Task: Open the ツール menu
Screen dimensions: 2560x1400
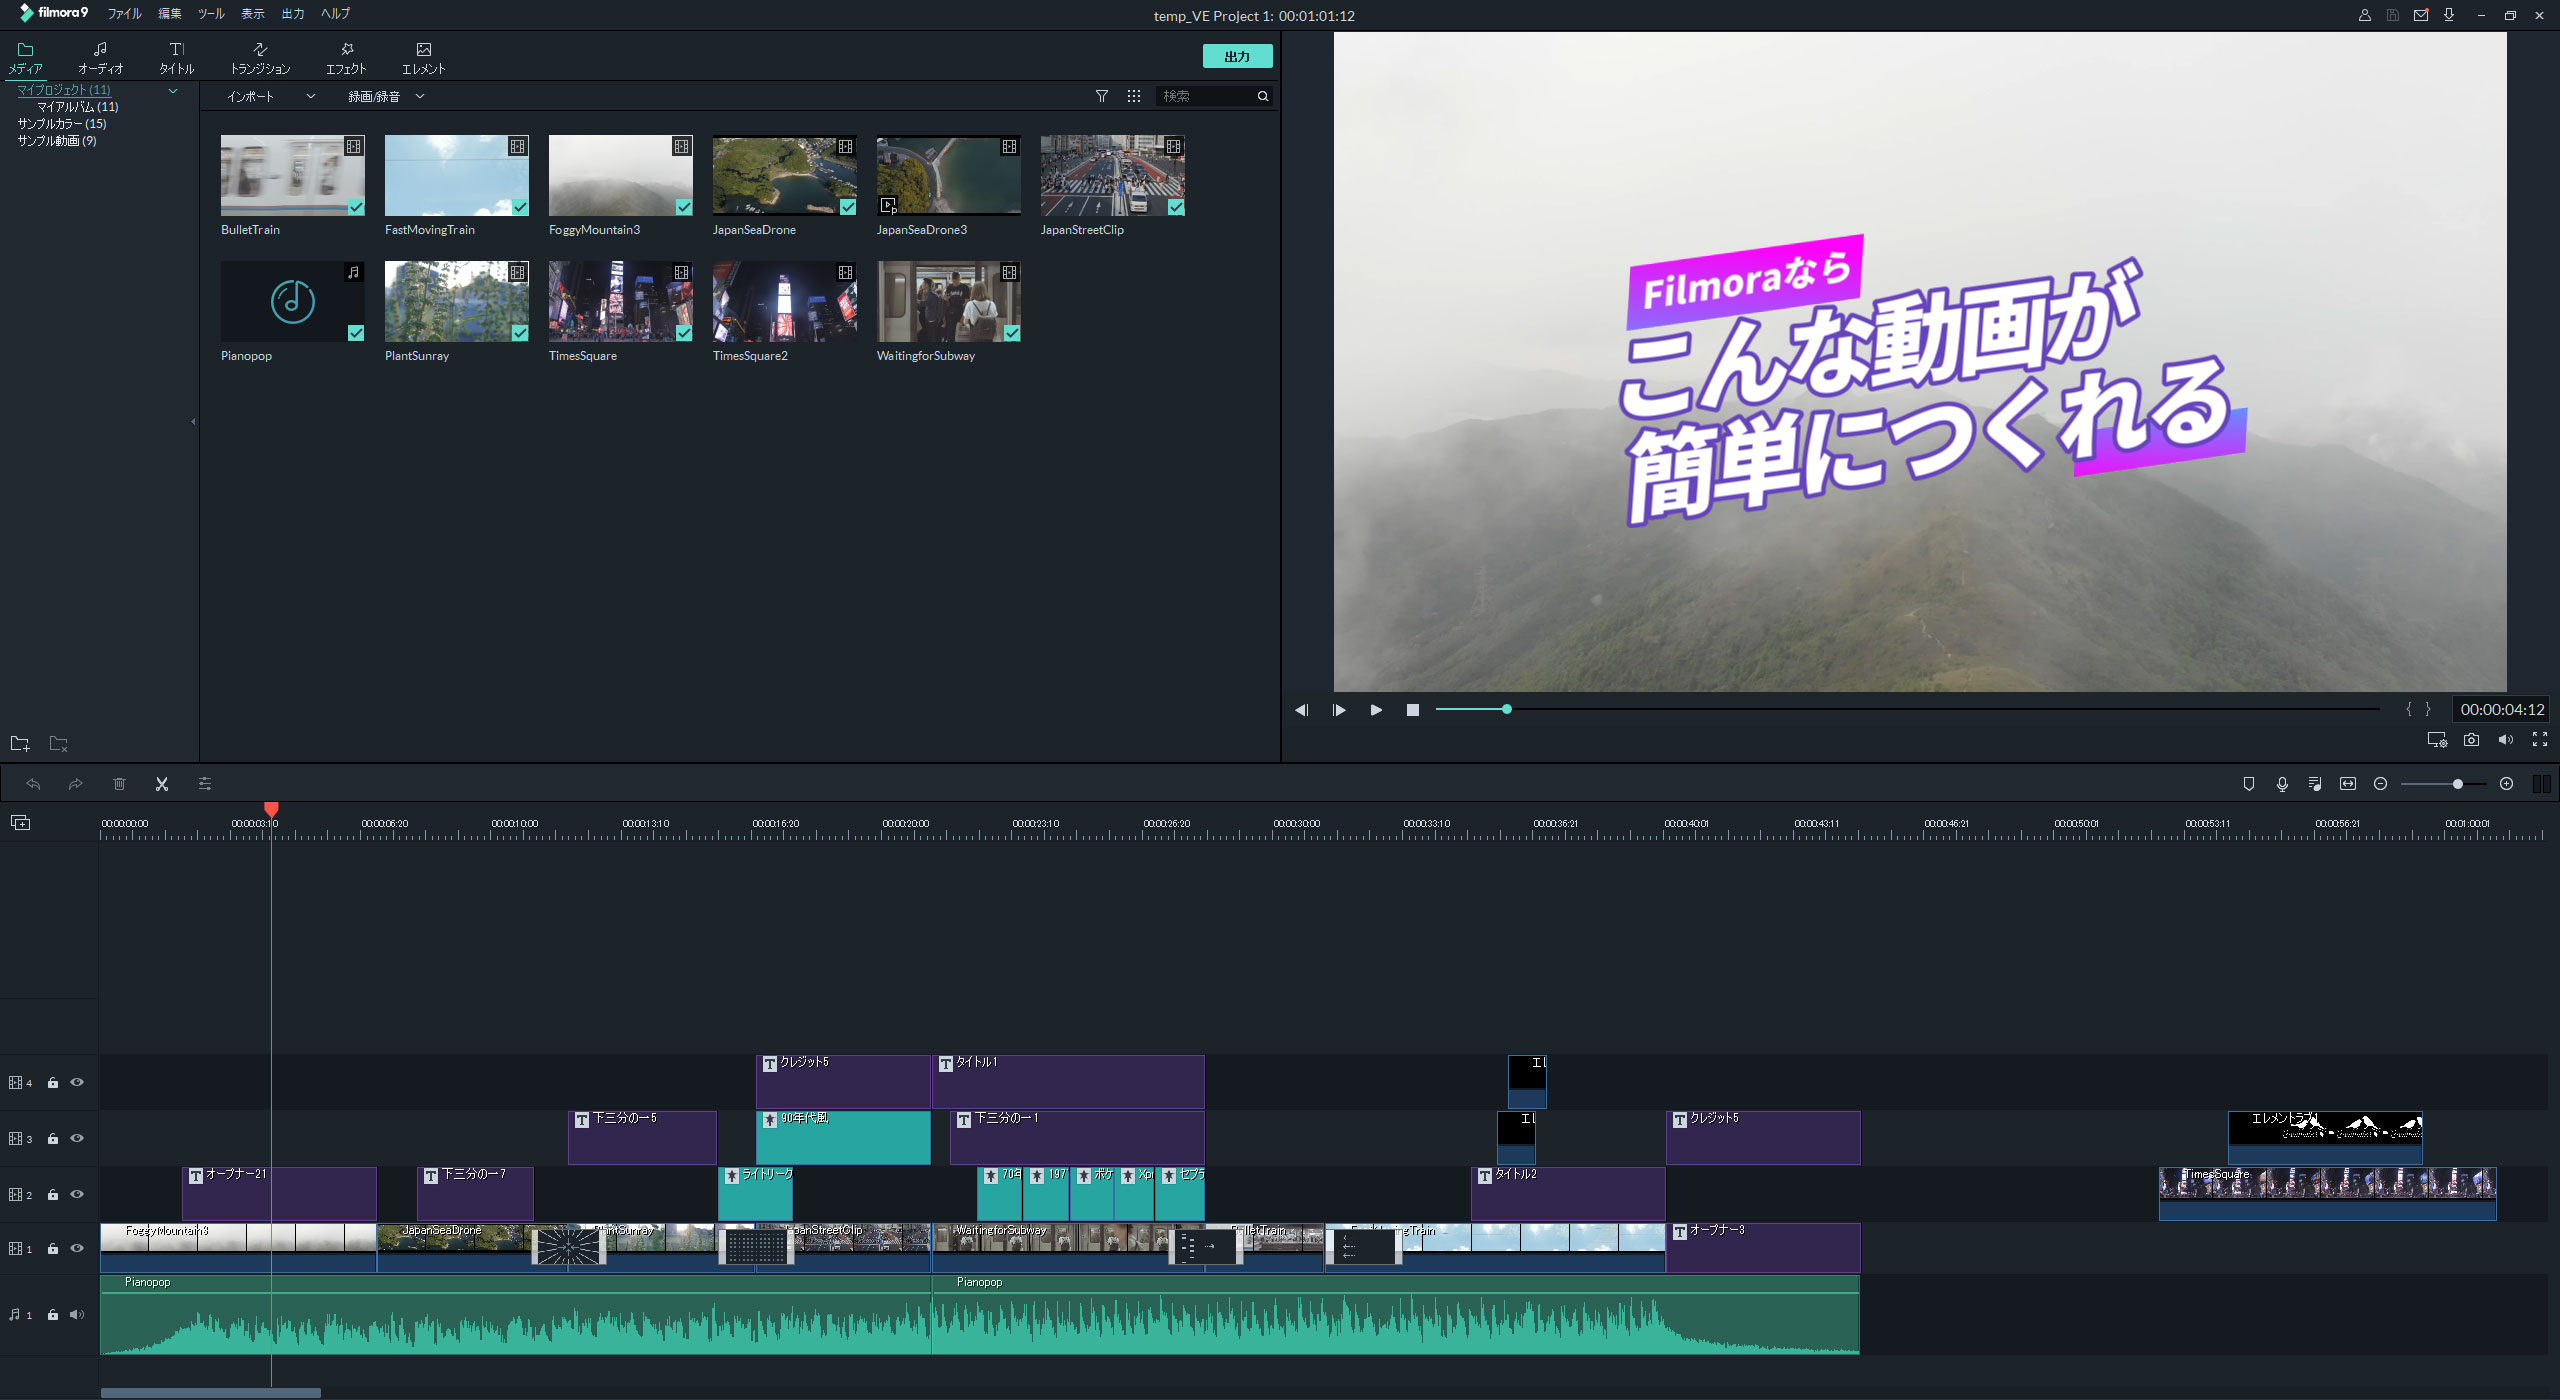Action: (211, 14)
